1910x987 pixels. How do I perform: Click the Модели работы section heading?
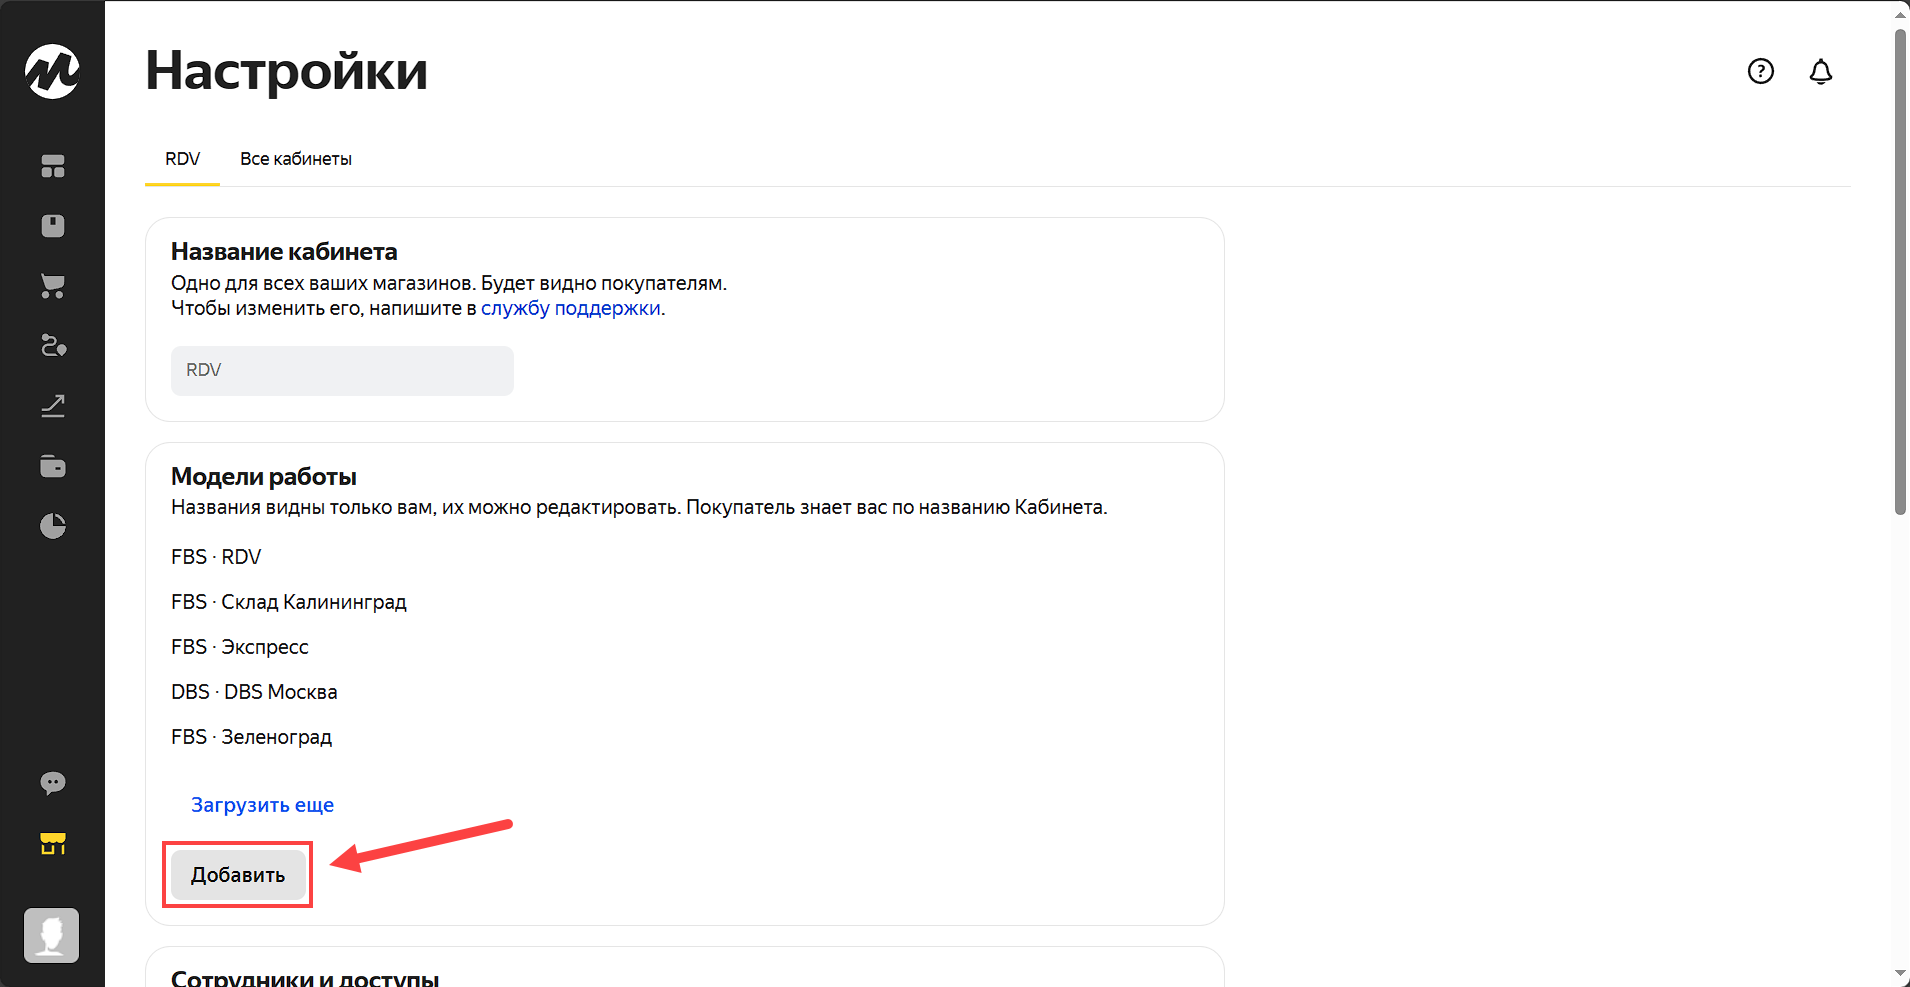[x=264, y=476]
